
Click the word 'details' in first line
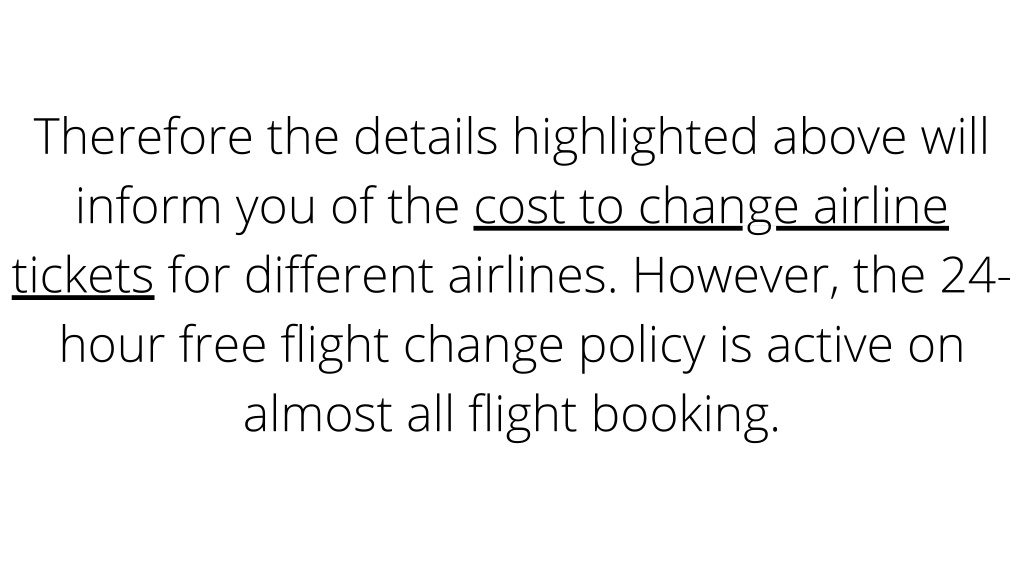click(426, 137)
